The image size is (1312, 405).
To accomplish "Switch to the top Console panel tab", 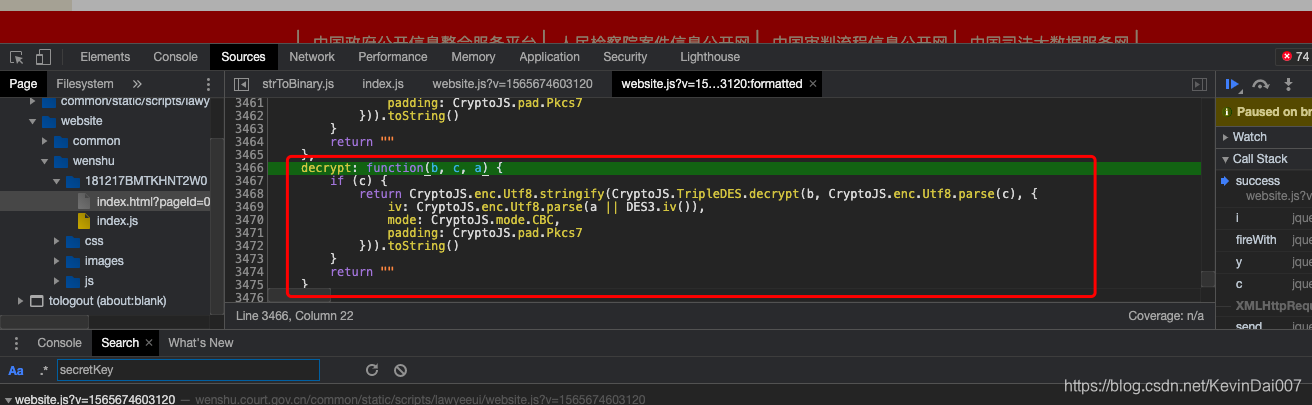I will click(x=175, y=57).
